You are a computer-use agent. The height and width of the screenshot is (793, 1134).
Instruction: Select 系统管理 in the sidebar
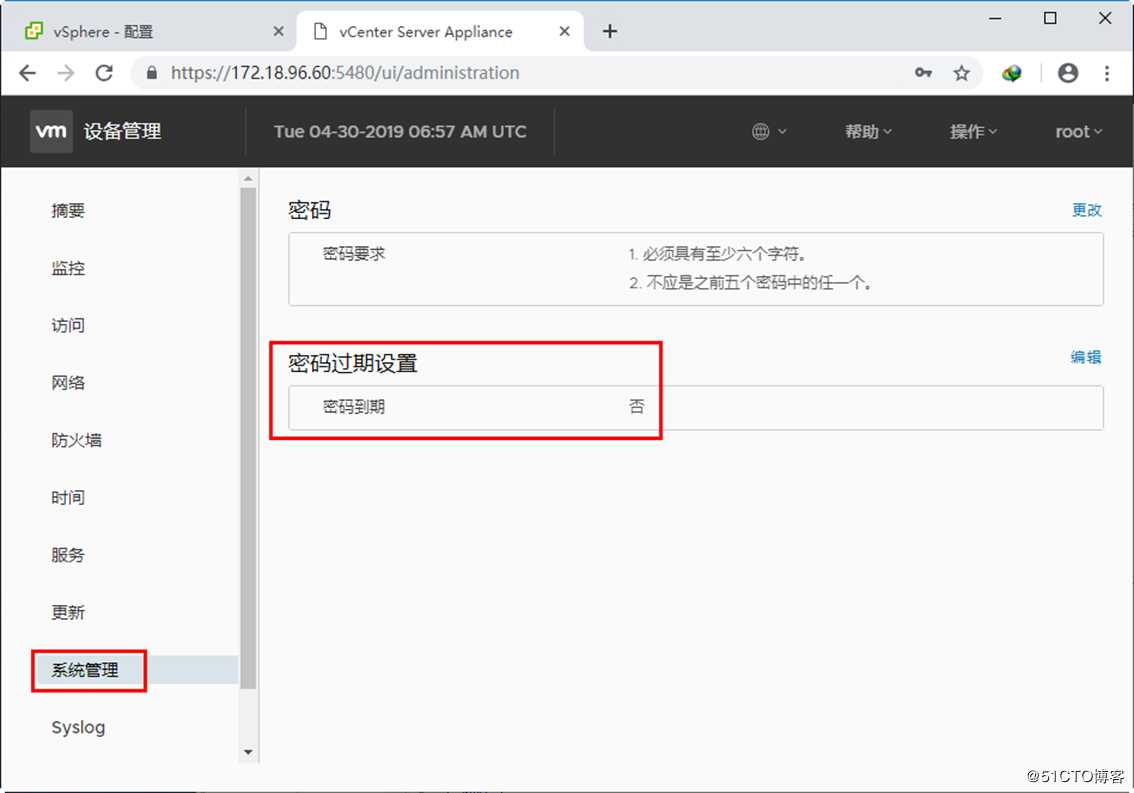pyautogui.click(x=85, y=670)
